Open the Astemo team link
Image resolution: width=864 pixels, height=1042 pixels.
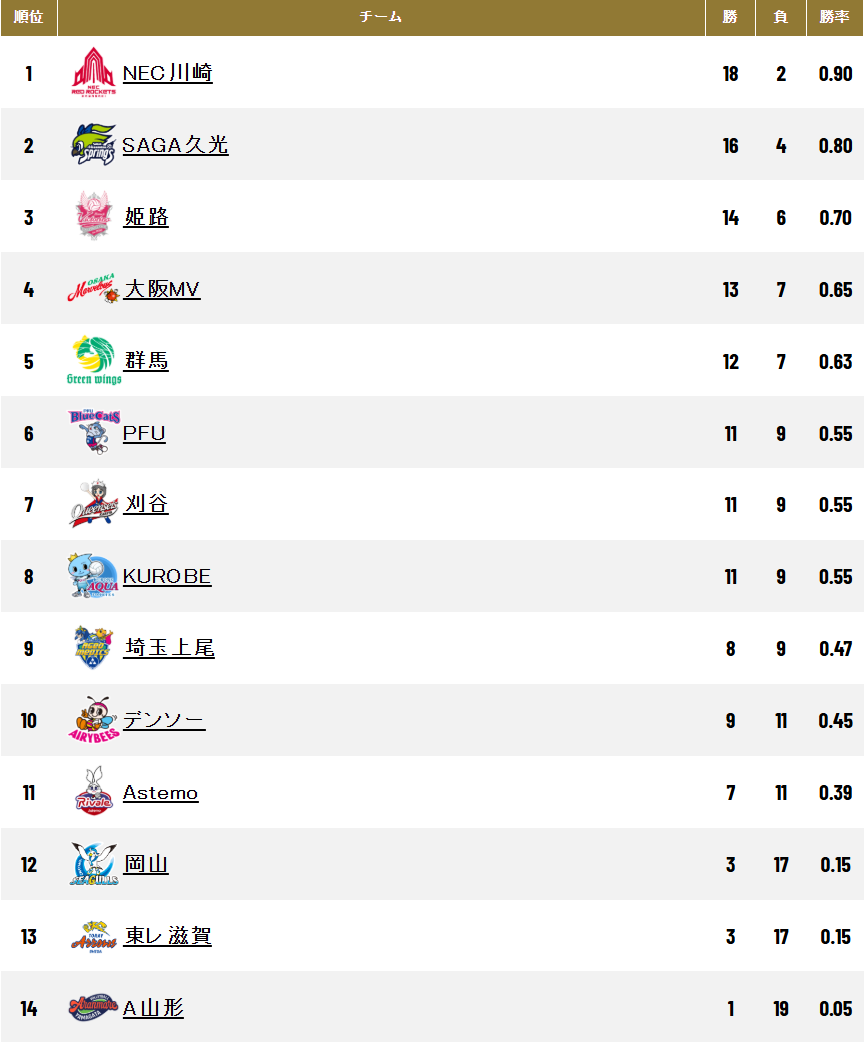tap(160, 792)
